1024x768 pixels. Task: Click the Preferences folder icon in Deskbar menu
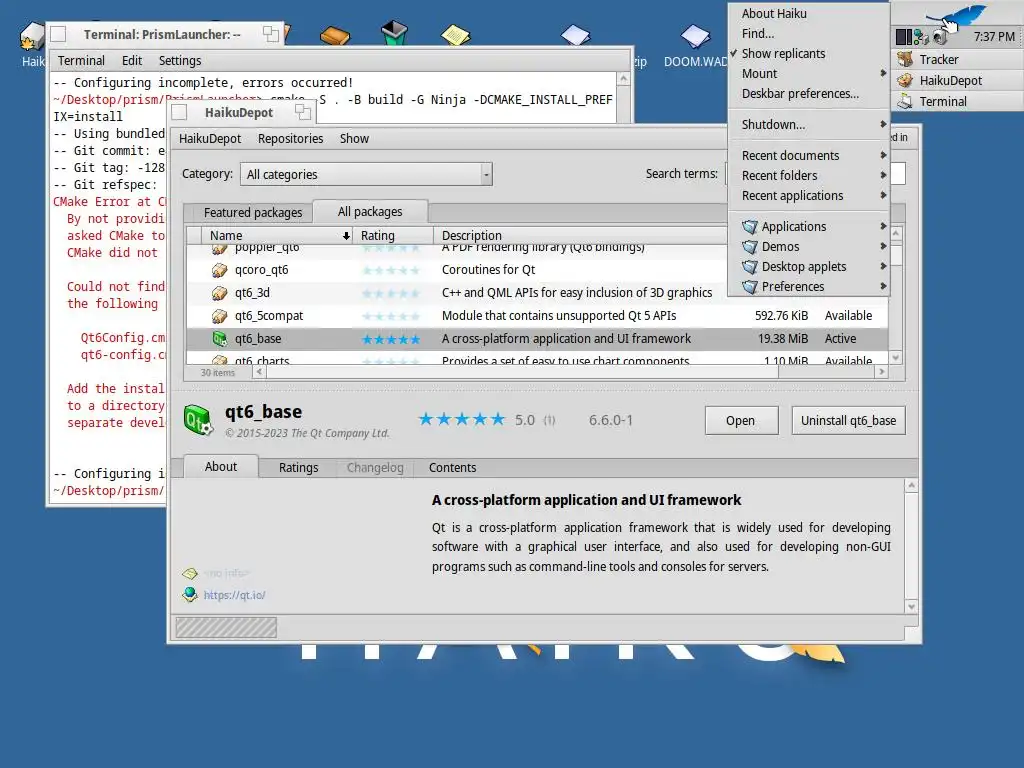coord(750,287)
